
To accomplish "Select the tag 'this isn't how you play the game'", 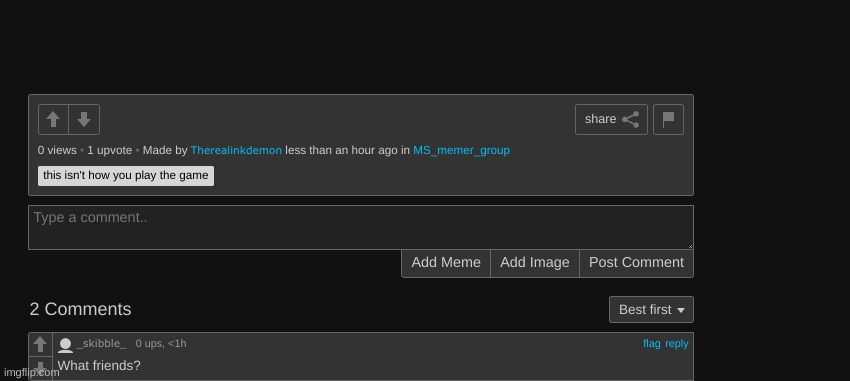I will (126, 176).
